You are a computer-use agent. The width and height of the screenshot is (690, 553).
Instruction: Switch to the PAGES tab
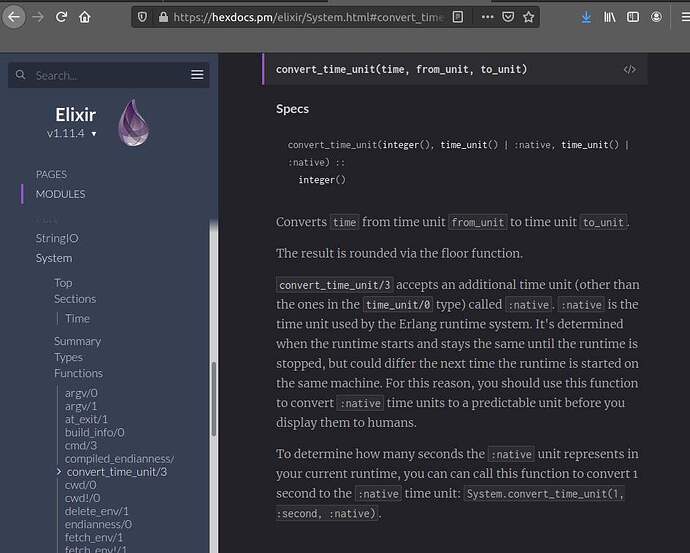(x=51, y=174)
